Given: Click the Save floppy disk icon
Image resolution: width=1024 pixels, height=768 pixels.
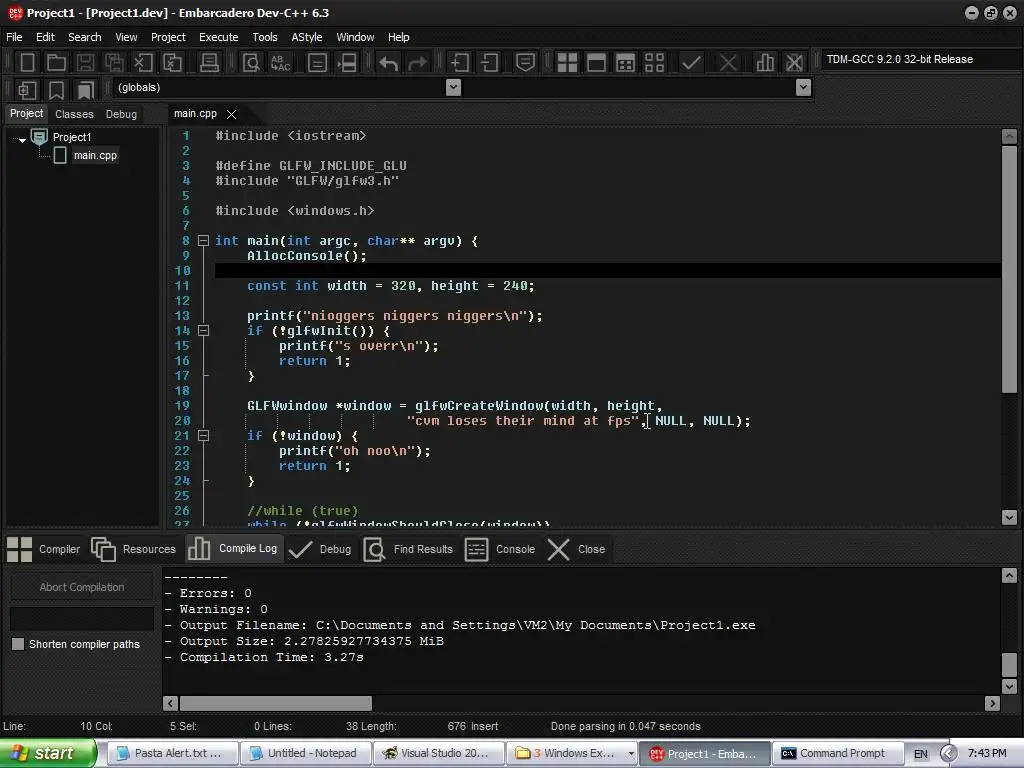Looking at the screenshot, I should (x=85, y=63).
